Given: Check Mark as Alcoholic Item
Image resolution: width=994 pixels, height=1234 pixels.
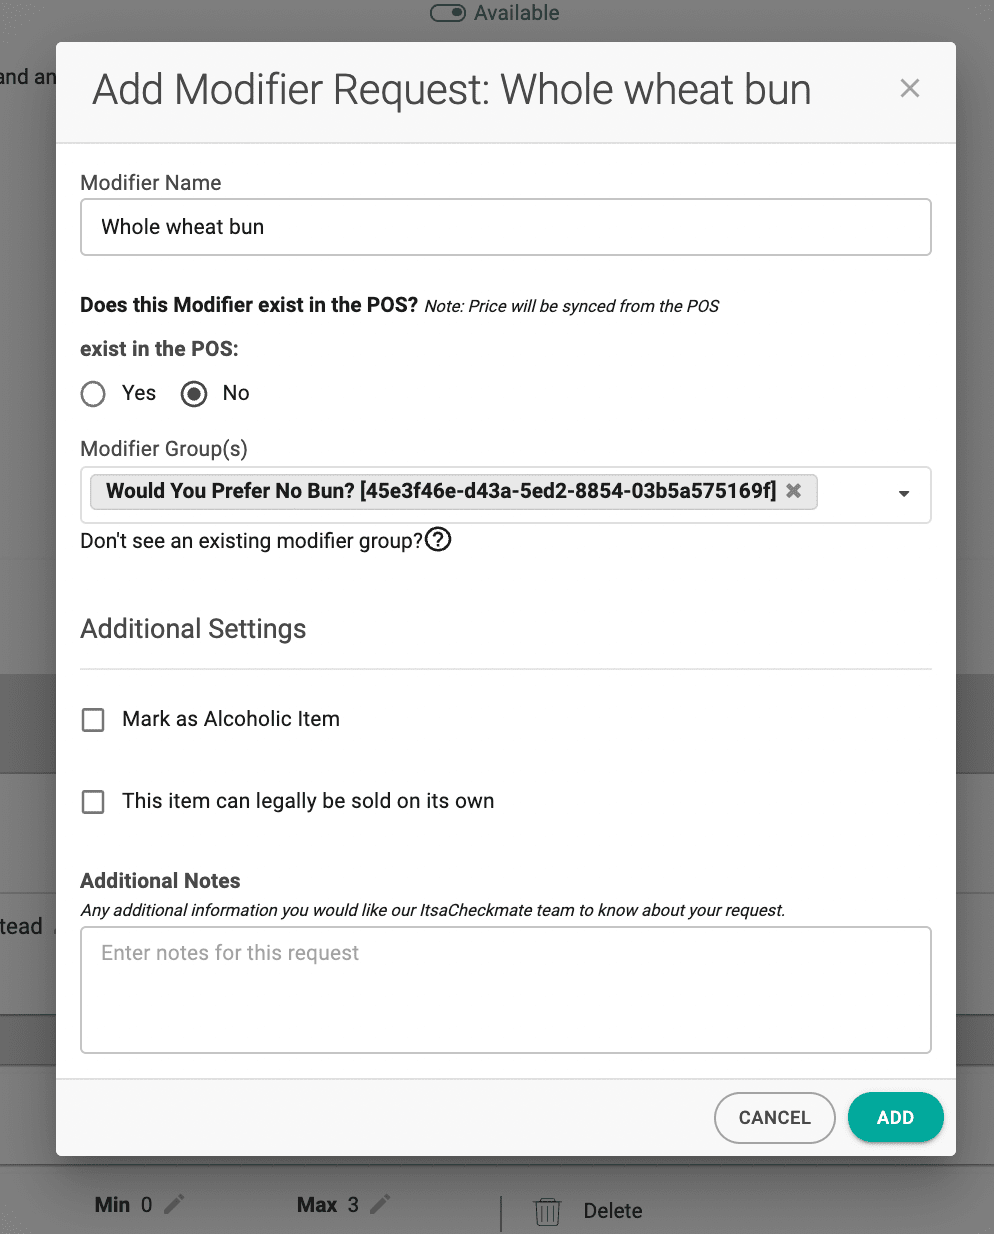Looking at the screenshot, I should (x=93, y=720).
